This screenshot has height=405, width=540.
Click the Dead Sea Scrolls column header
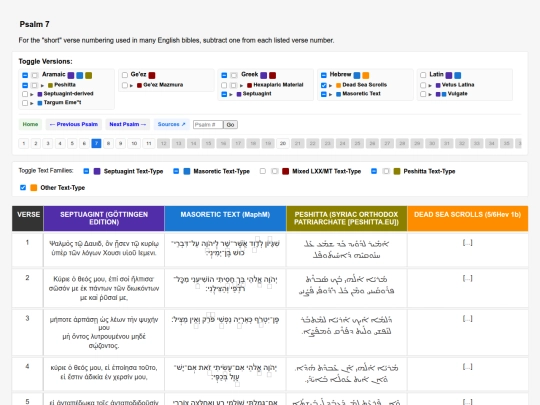[x=468, y=218]
